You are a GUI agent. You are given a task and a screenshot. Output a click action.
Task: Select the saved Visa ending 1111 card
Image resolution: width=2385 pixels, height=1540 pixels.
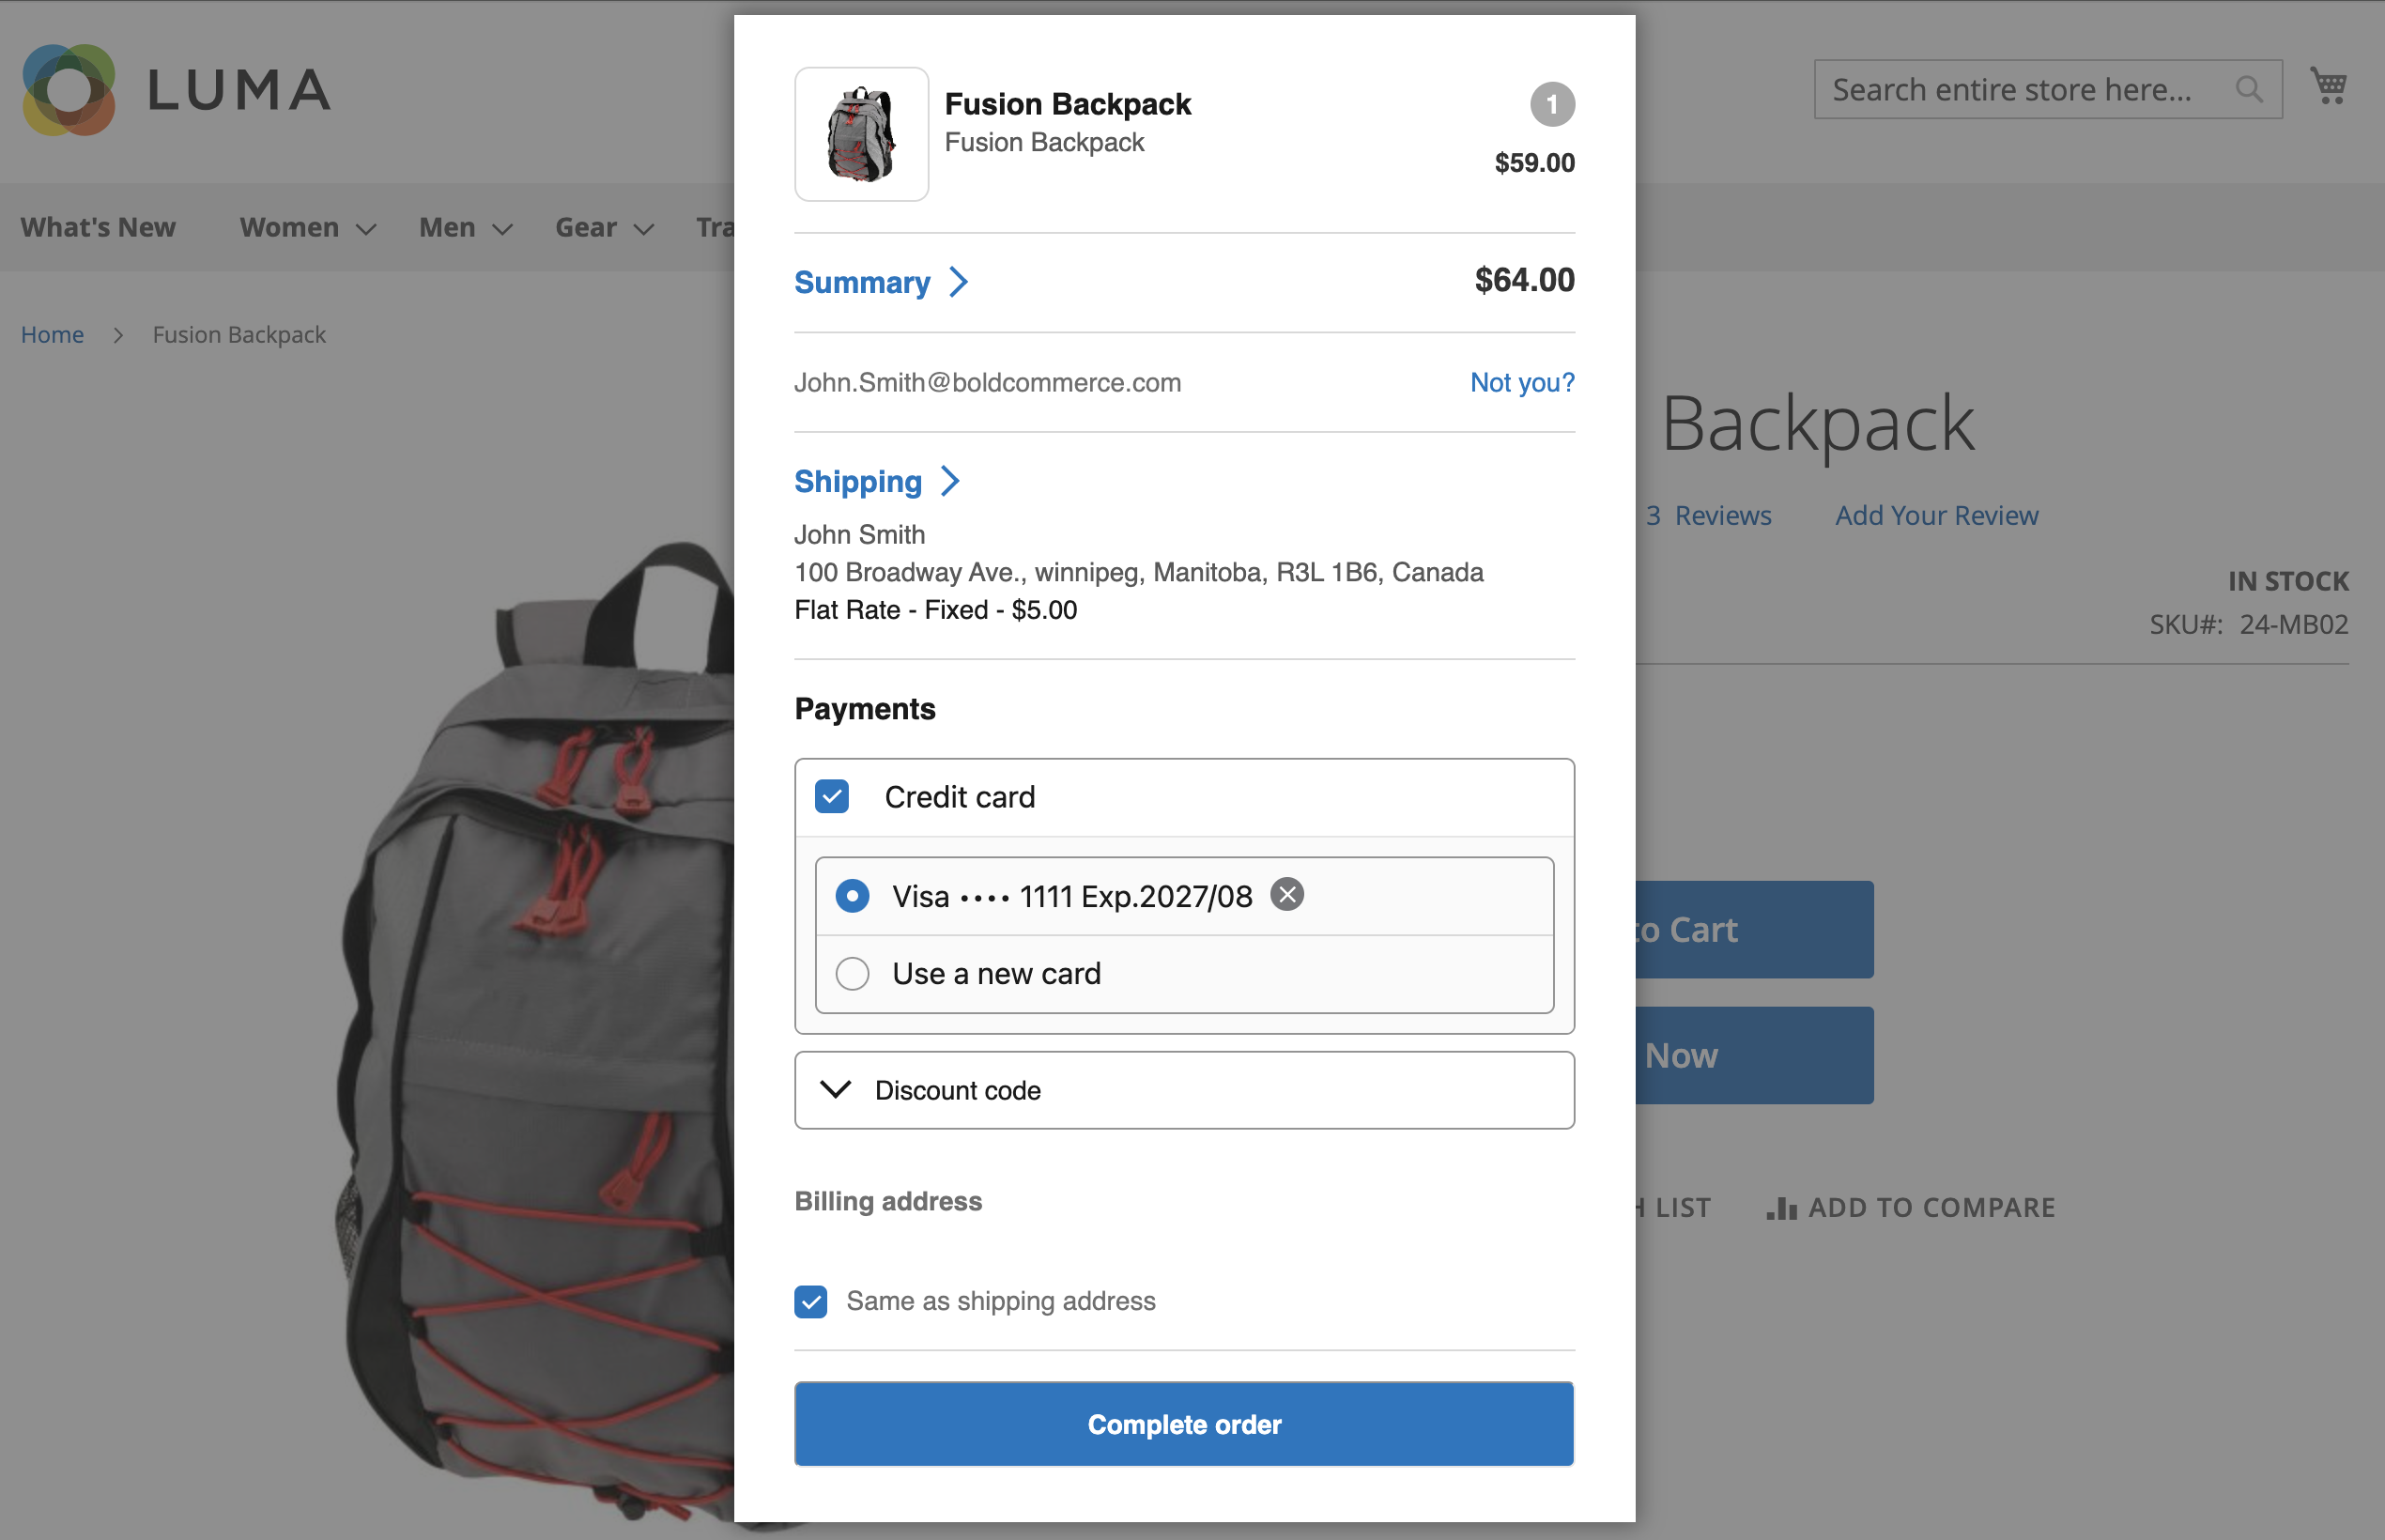(x=851, y=895)
